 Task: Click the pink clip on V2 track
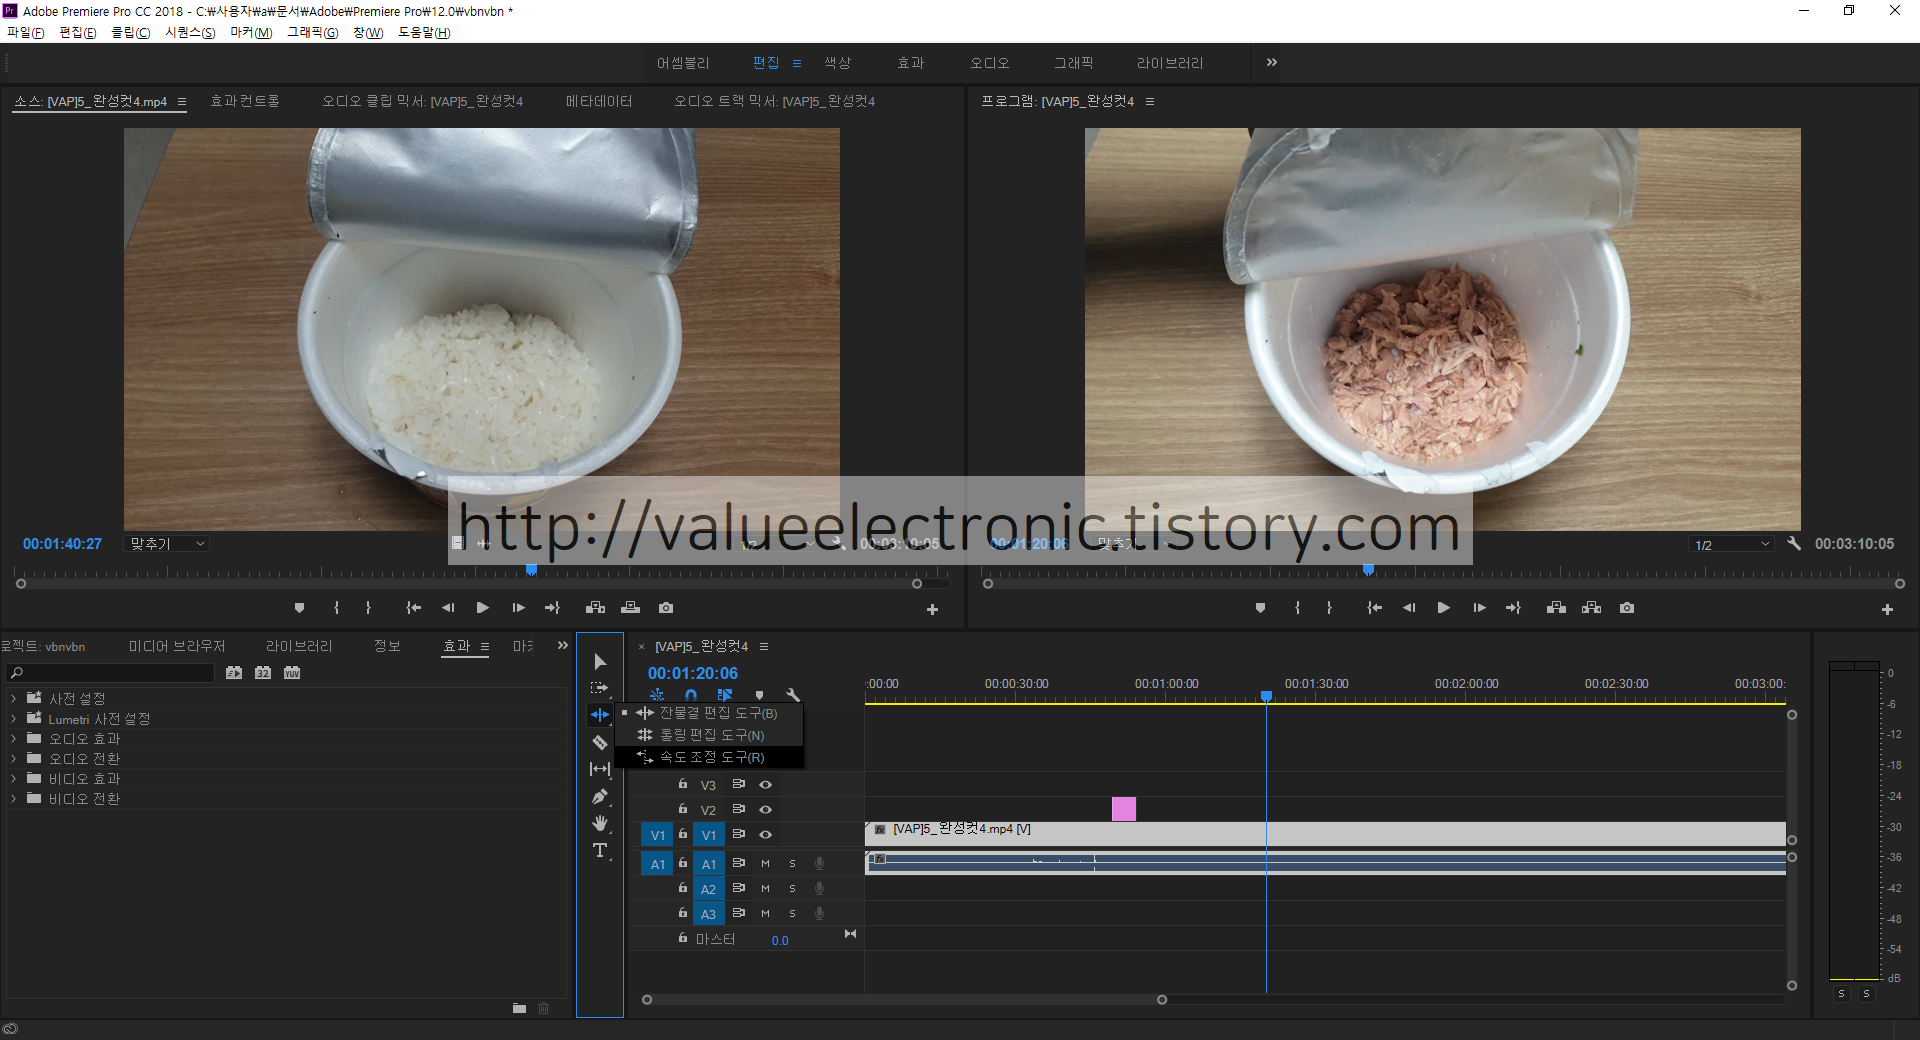1124,809
